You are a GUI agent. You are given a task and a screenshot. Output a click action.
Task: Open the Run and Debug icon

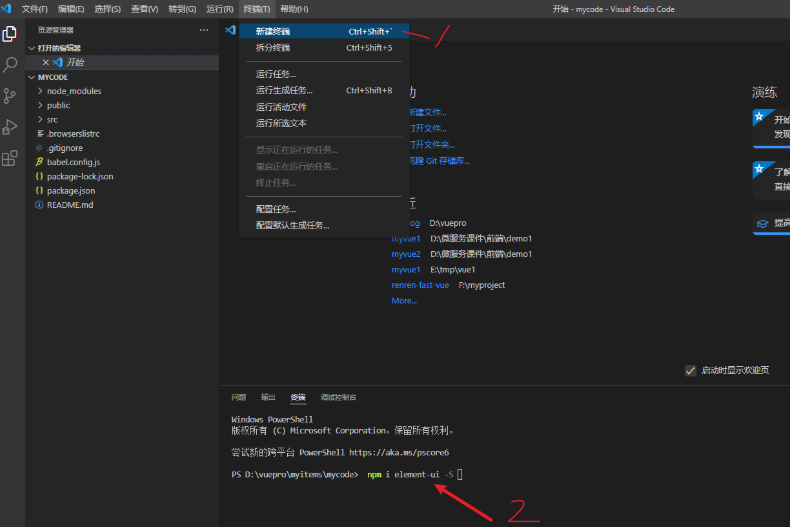pyautogui.click(x=10, y=127)
